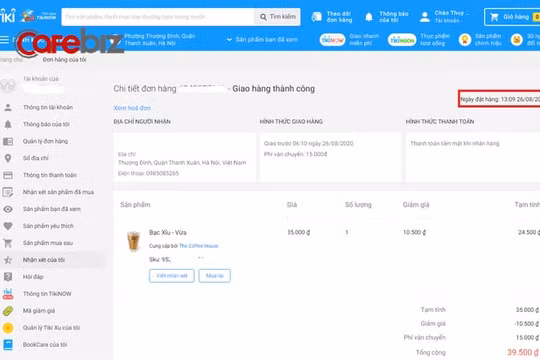The height and width of the screenshot is (360, 540).
Task: Click the Giá 35.000 ₫ cell
Action: tap(299, 233)
